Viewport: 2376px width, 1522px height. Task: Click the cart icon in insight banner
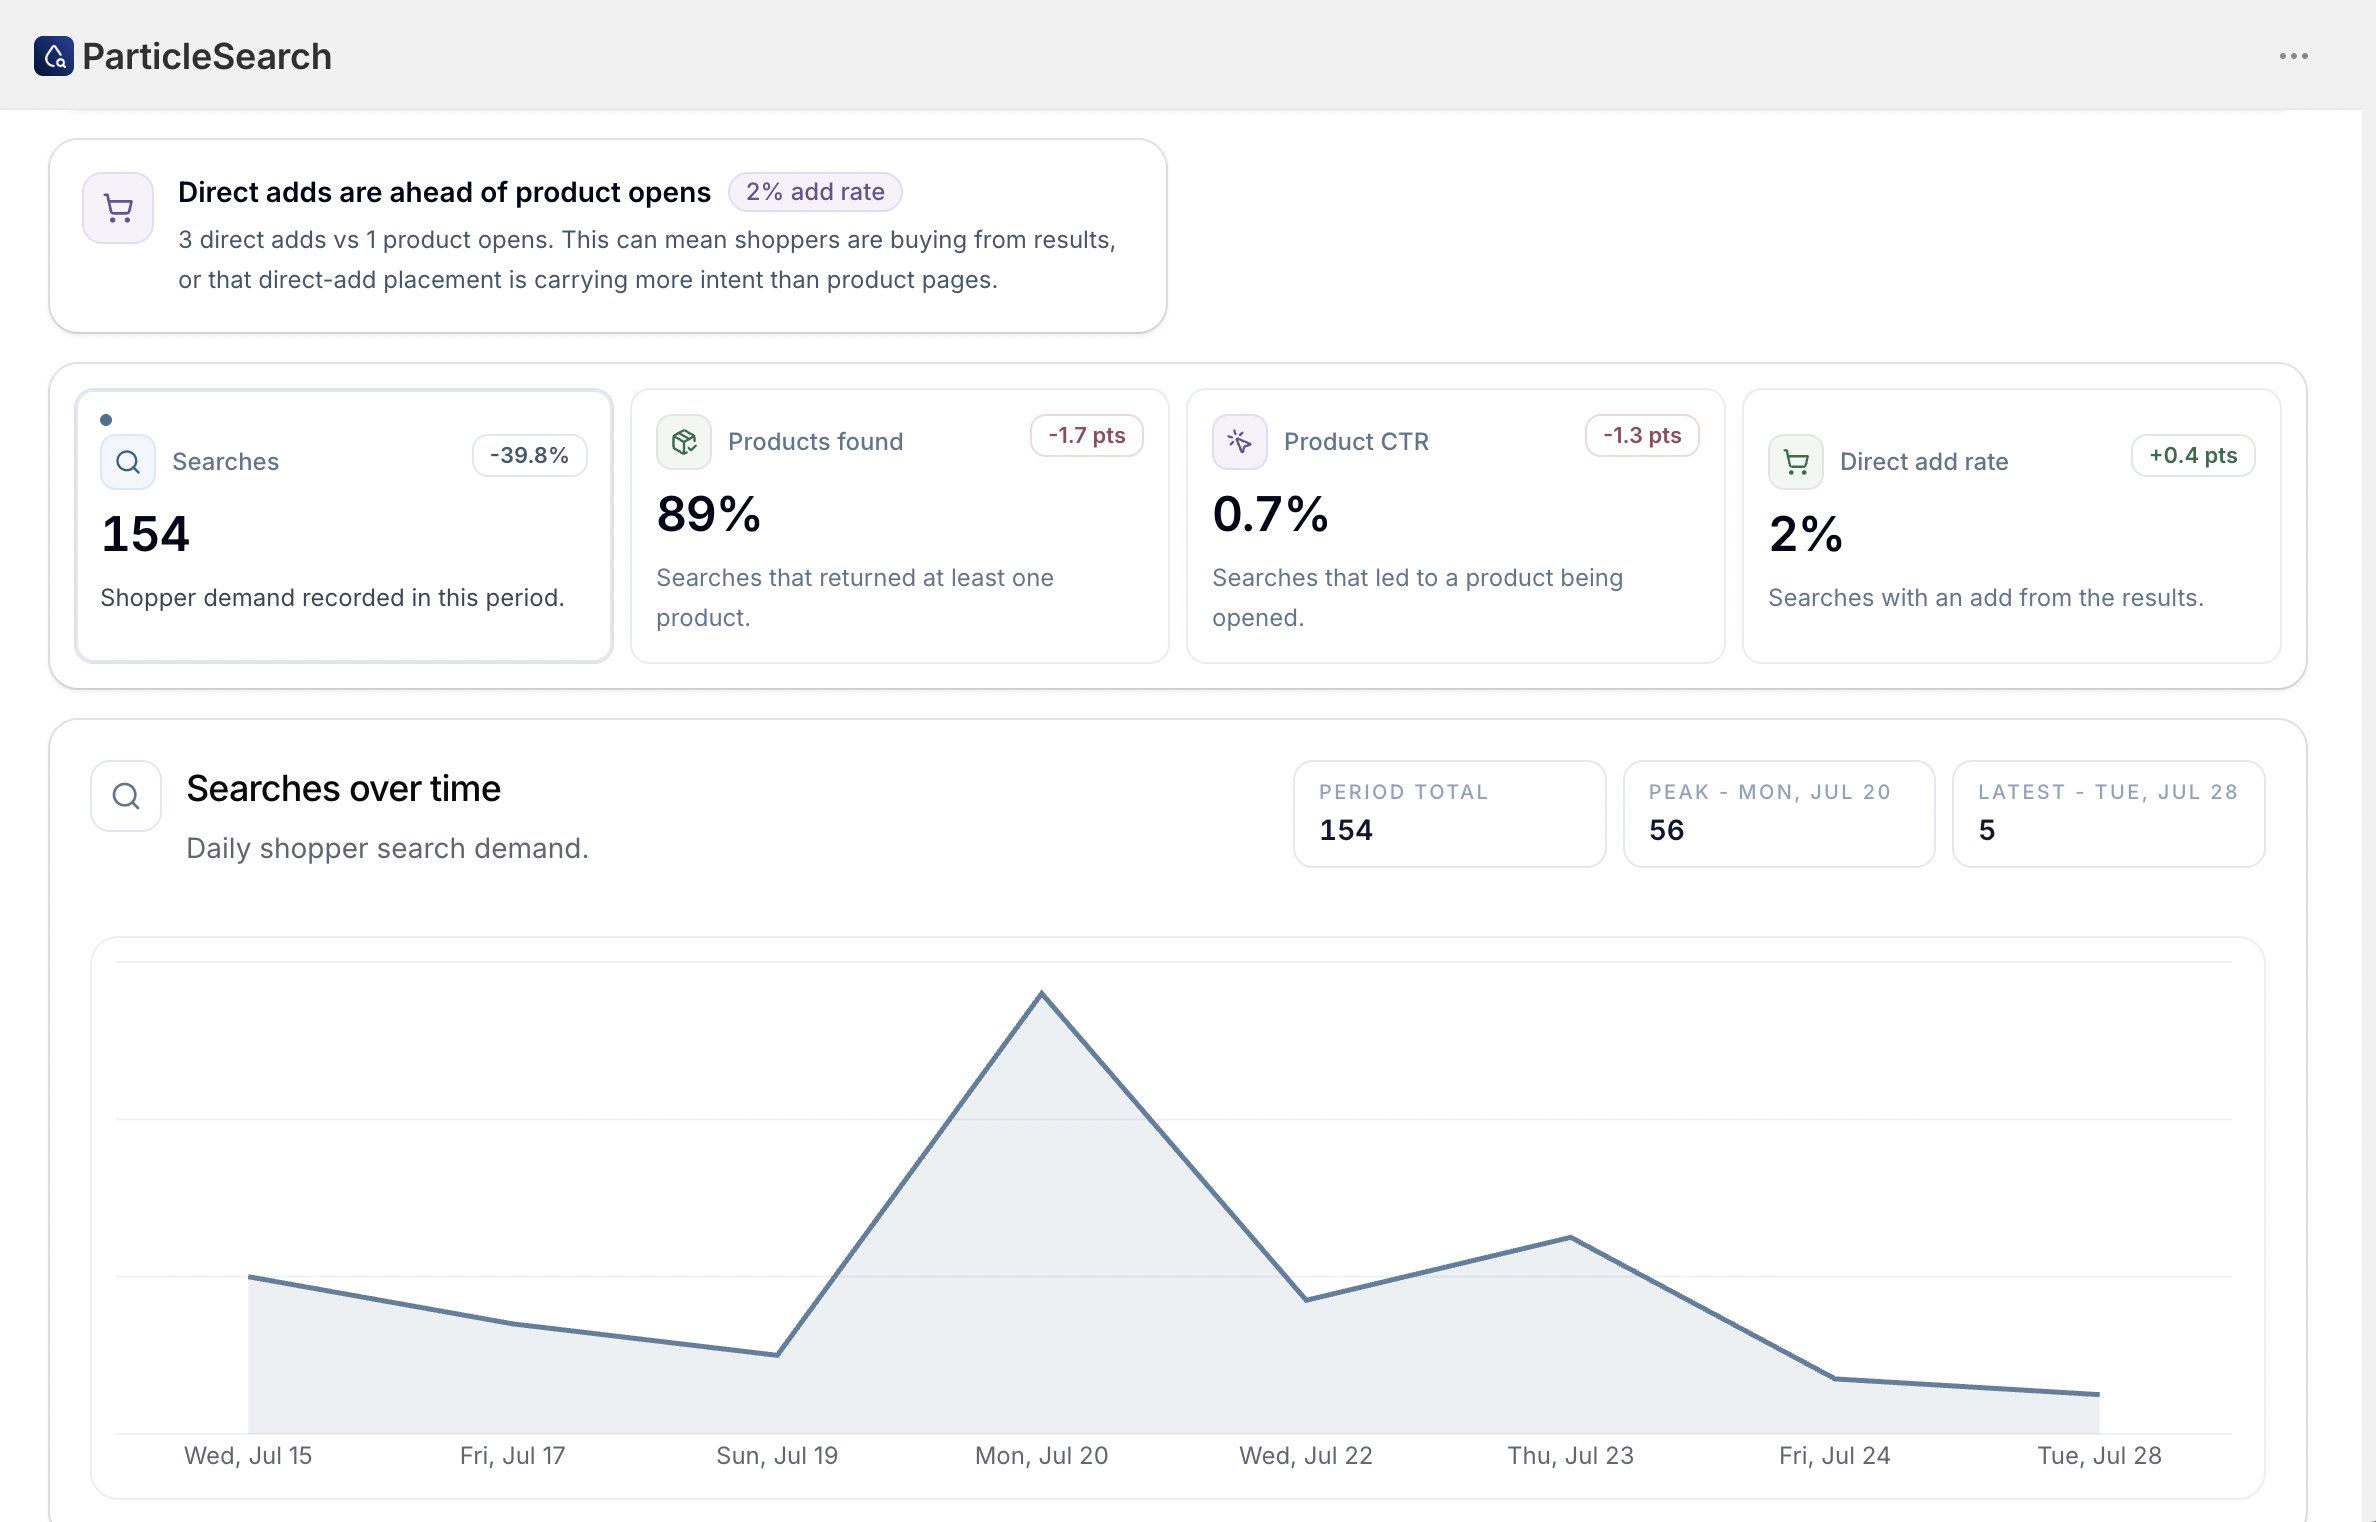pyautogui.click(x=118, y=208)
